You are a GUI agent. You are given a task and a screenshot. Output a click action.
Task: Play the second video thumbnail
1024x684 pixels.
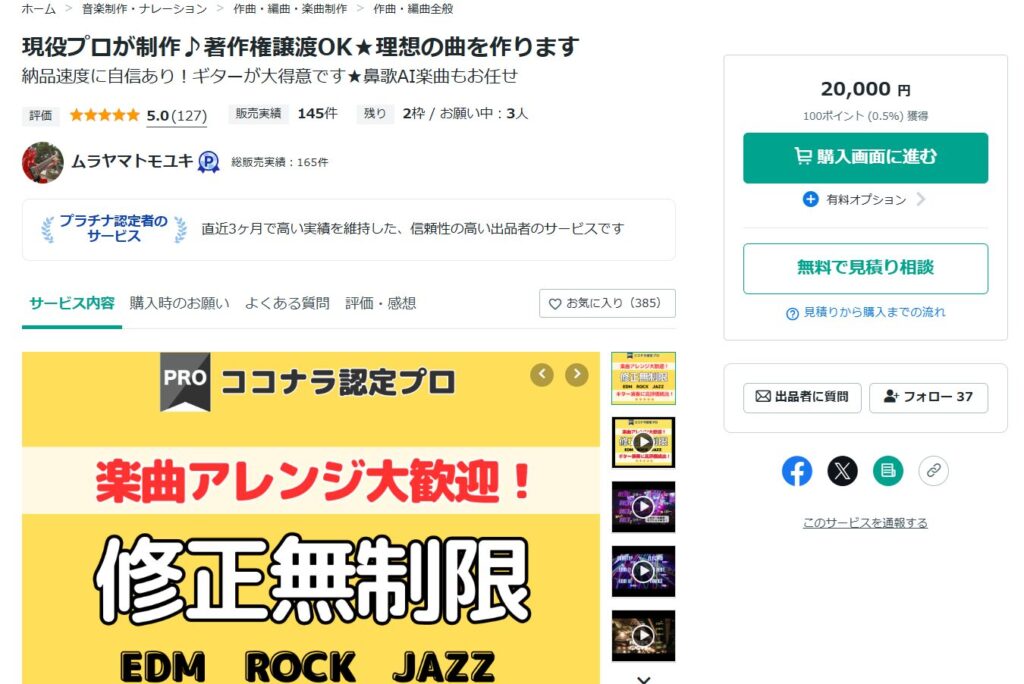(643, 506)
